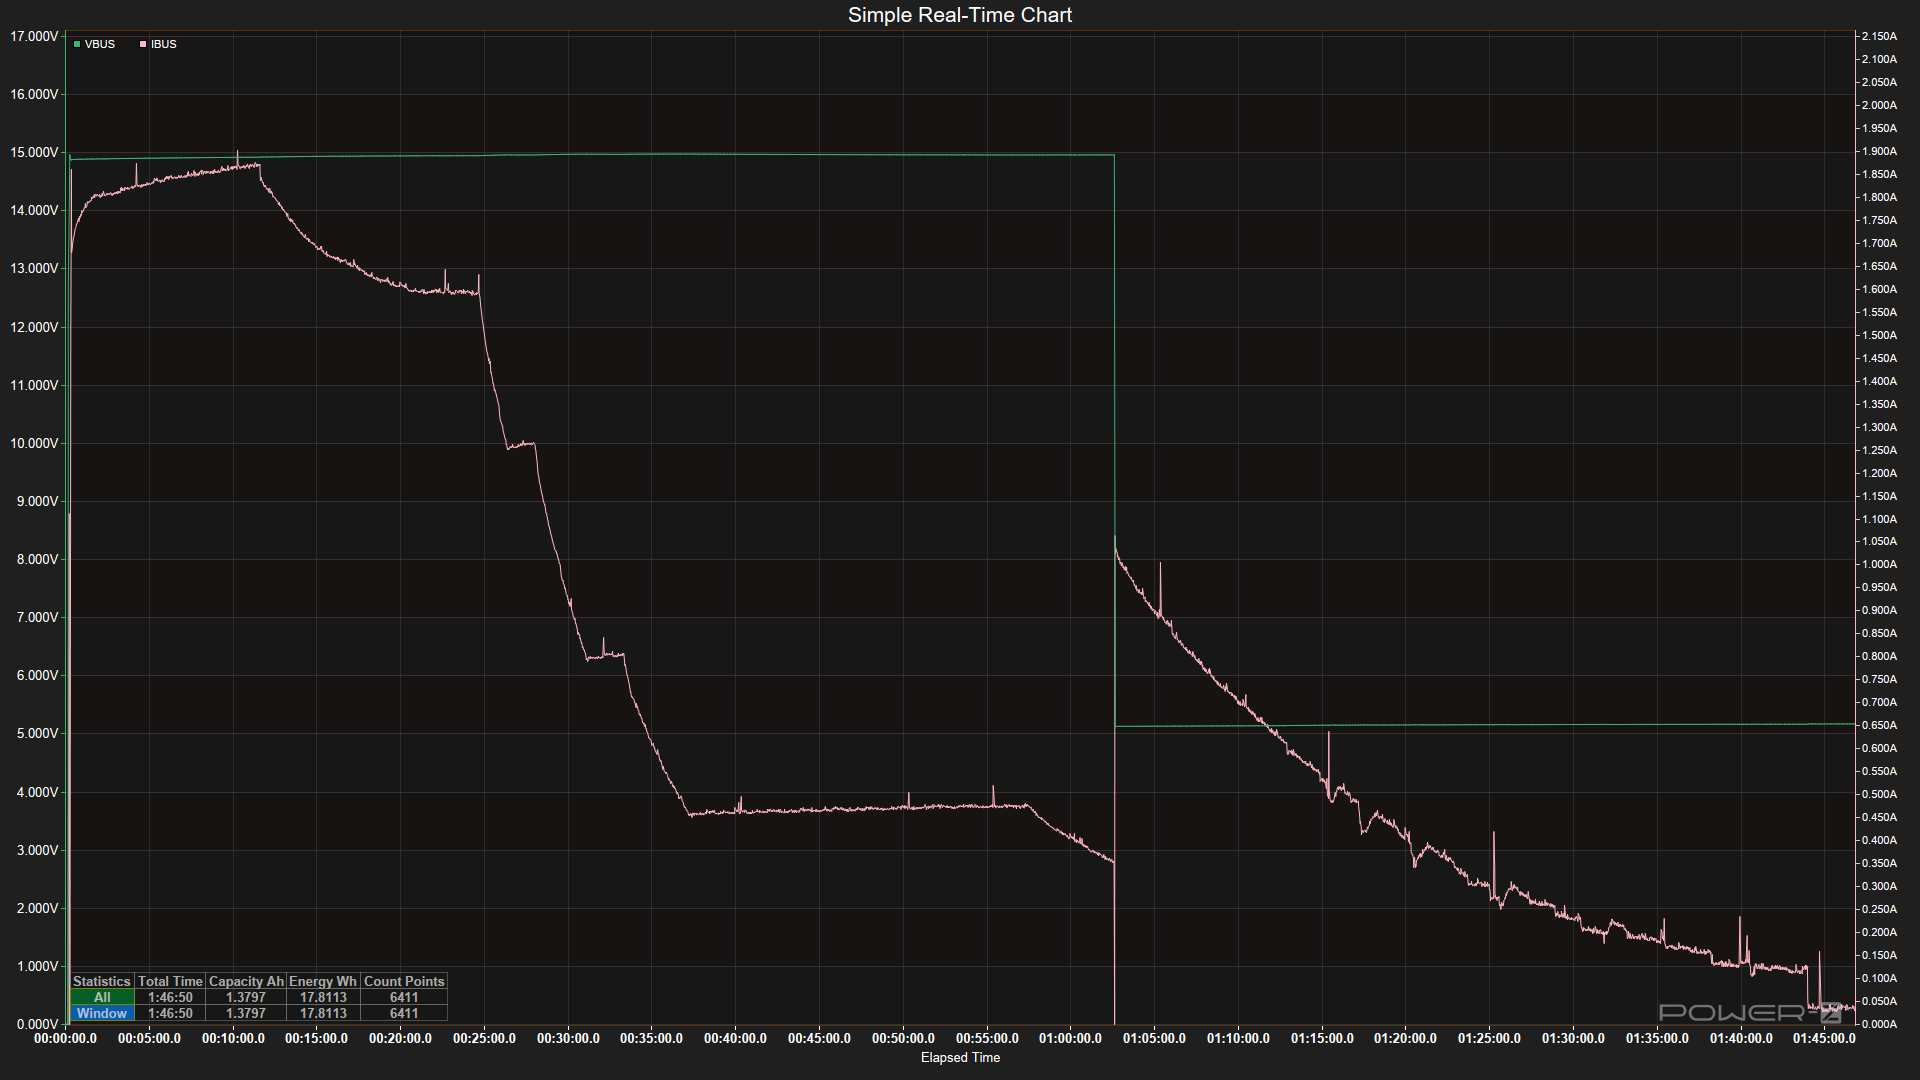Image resolution: width=1920 pixels, height=1080 pixels.
Task: Click the Energy Wh column header
Action: (x=323, y=981)
